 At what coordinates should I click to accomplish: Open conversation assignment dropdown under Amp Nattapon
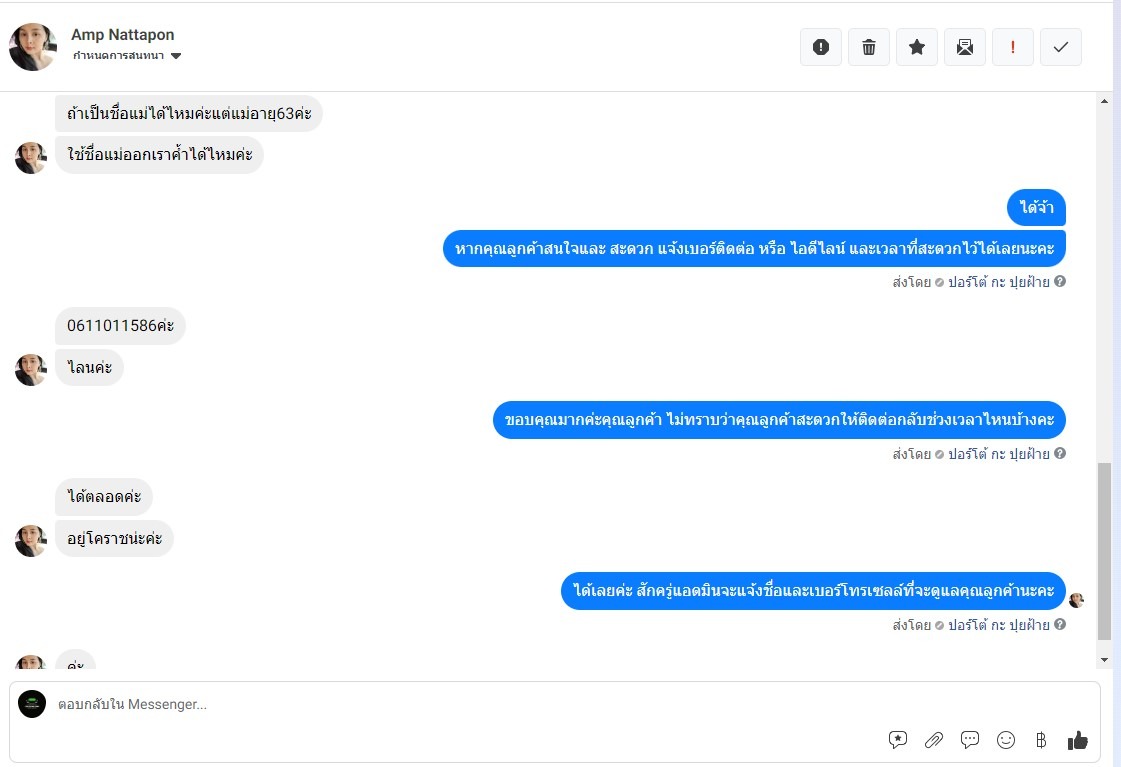[127, 56]
